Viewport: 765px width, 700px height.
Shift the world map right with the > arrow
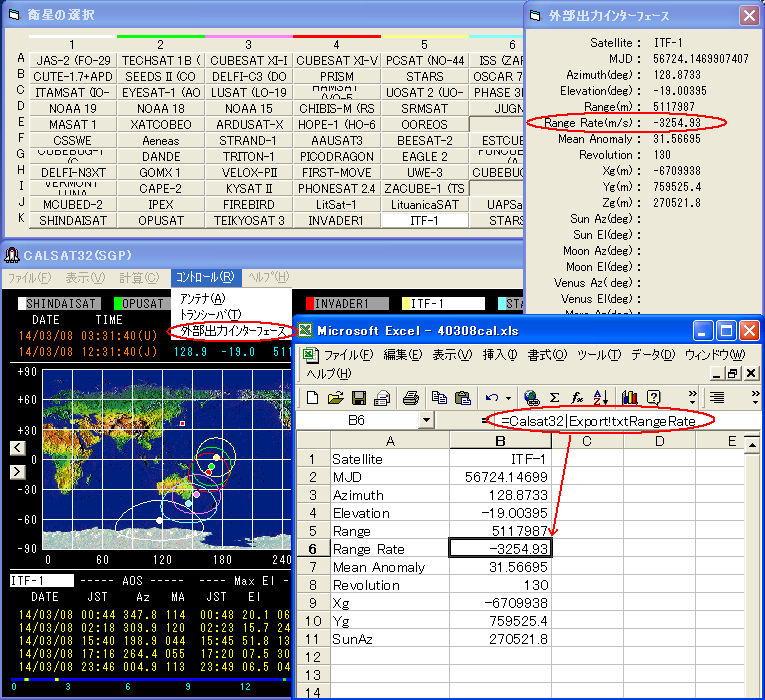click(18, 472)
